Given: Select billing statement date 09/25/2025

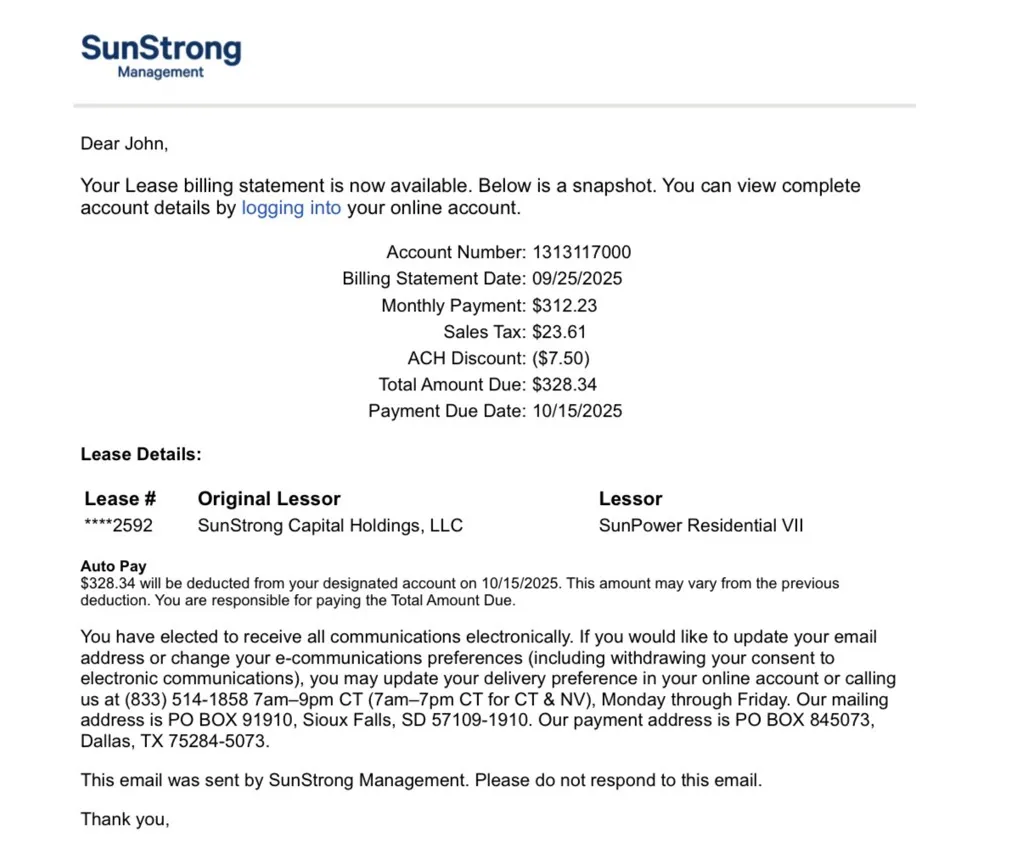Looking at the screenshot, I should click(x=577, y=279).
